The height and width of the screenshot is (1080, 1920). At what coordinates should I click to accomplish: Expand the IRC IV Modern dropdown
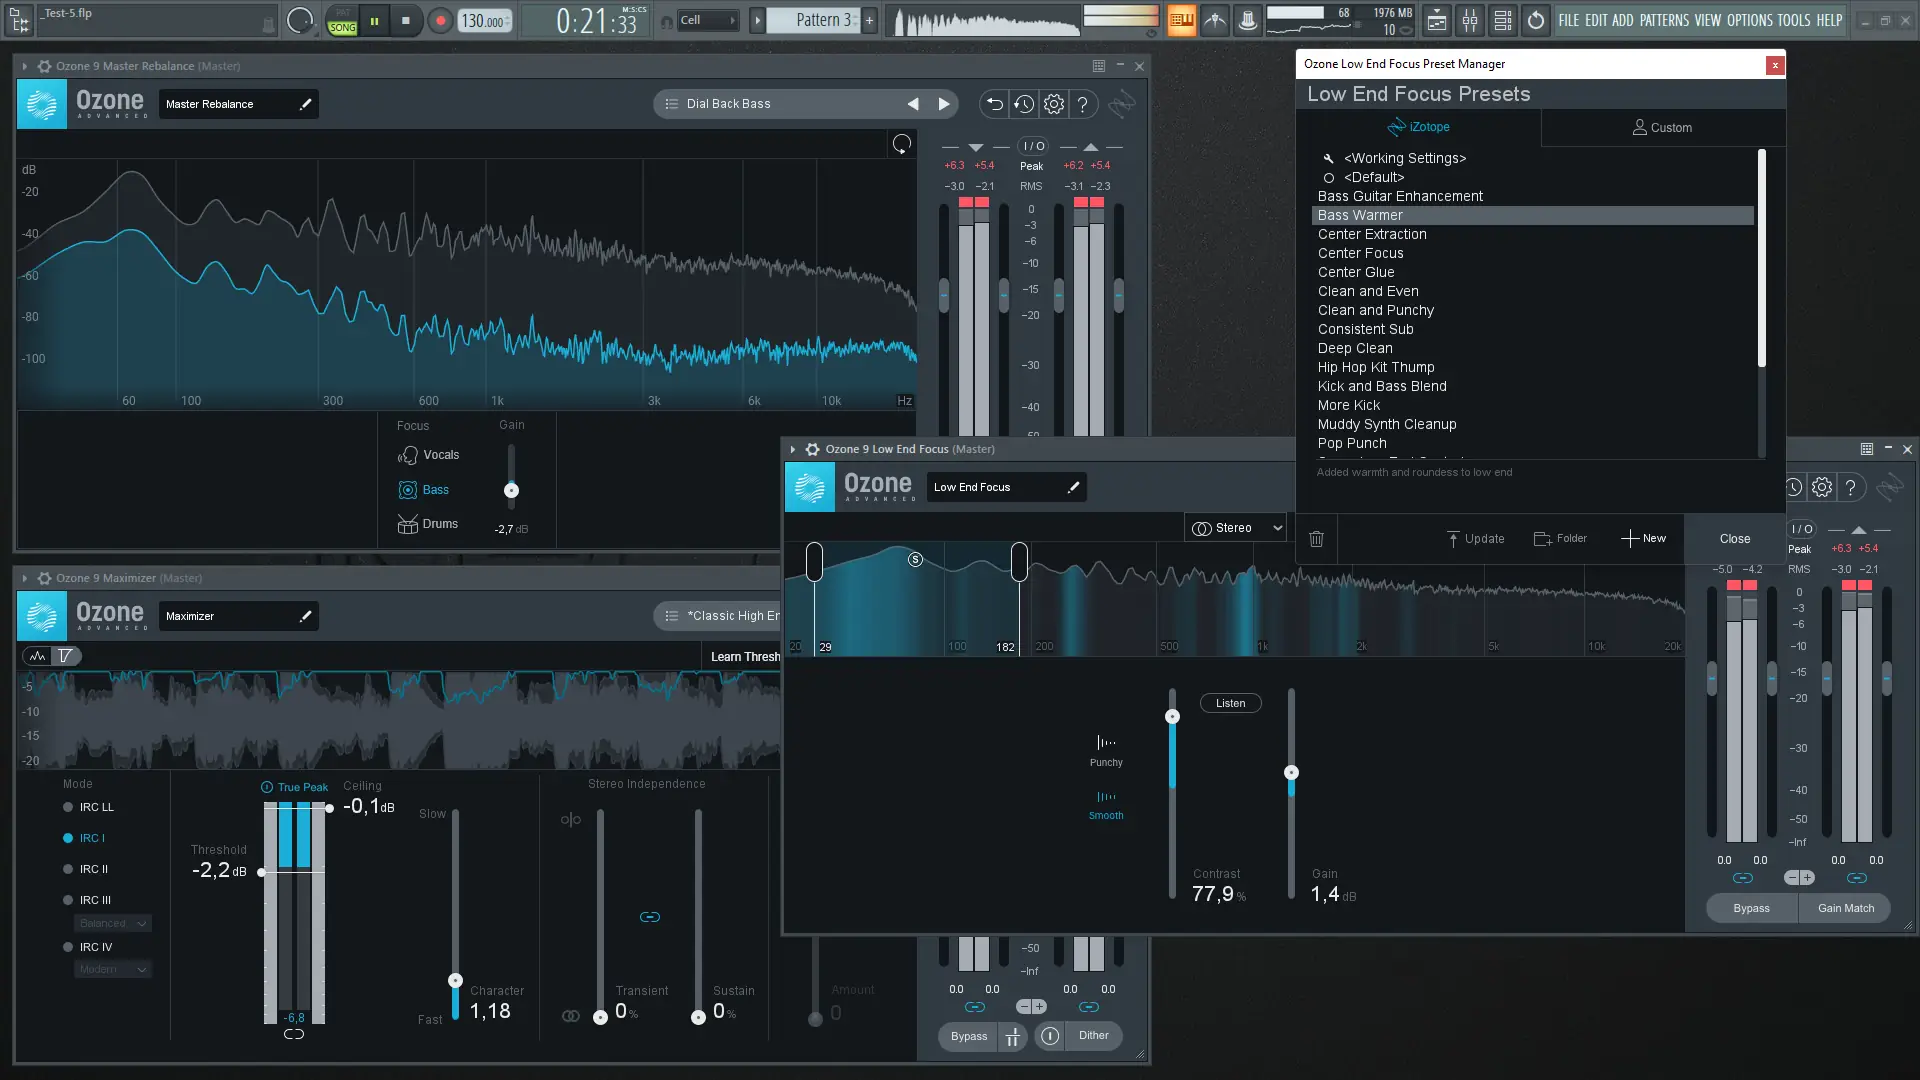114,970
